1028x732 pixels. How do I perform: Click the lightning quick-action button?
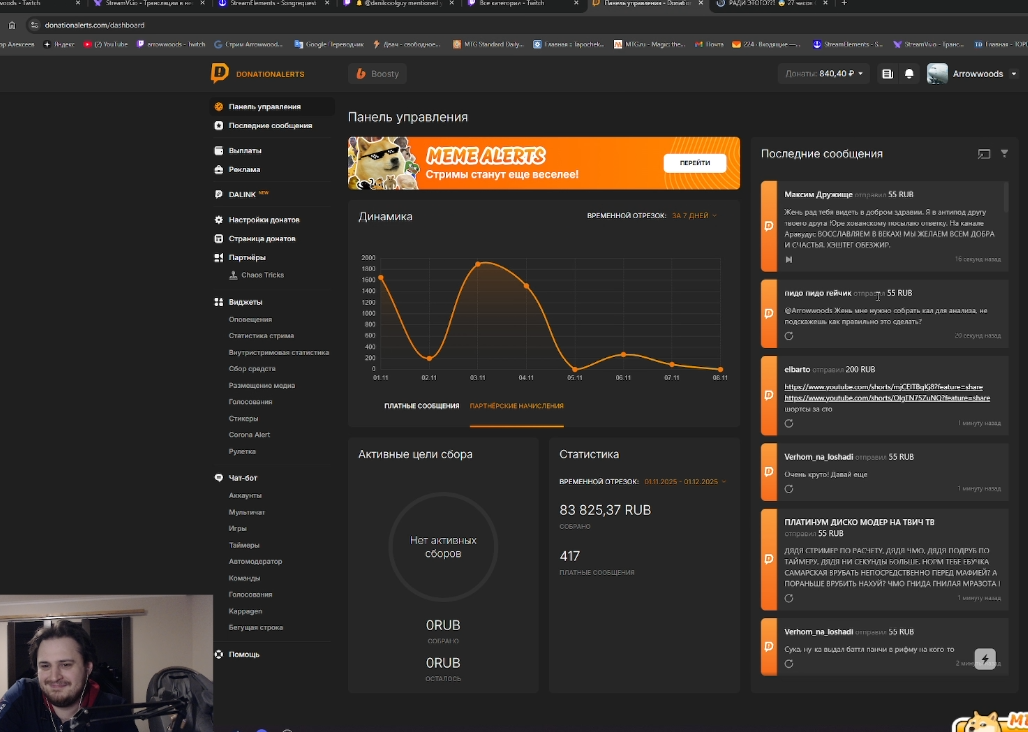[x=985, y=659]
